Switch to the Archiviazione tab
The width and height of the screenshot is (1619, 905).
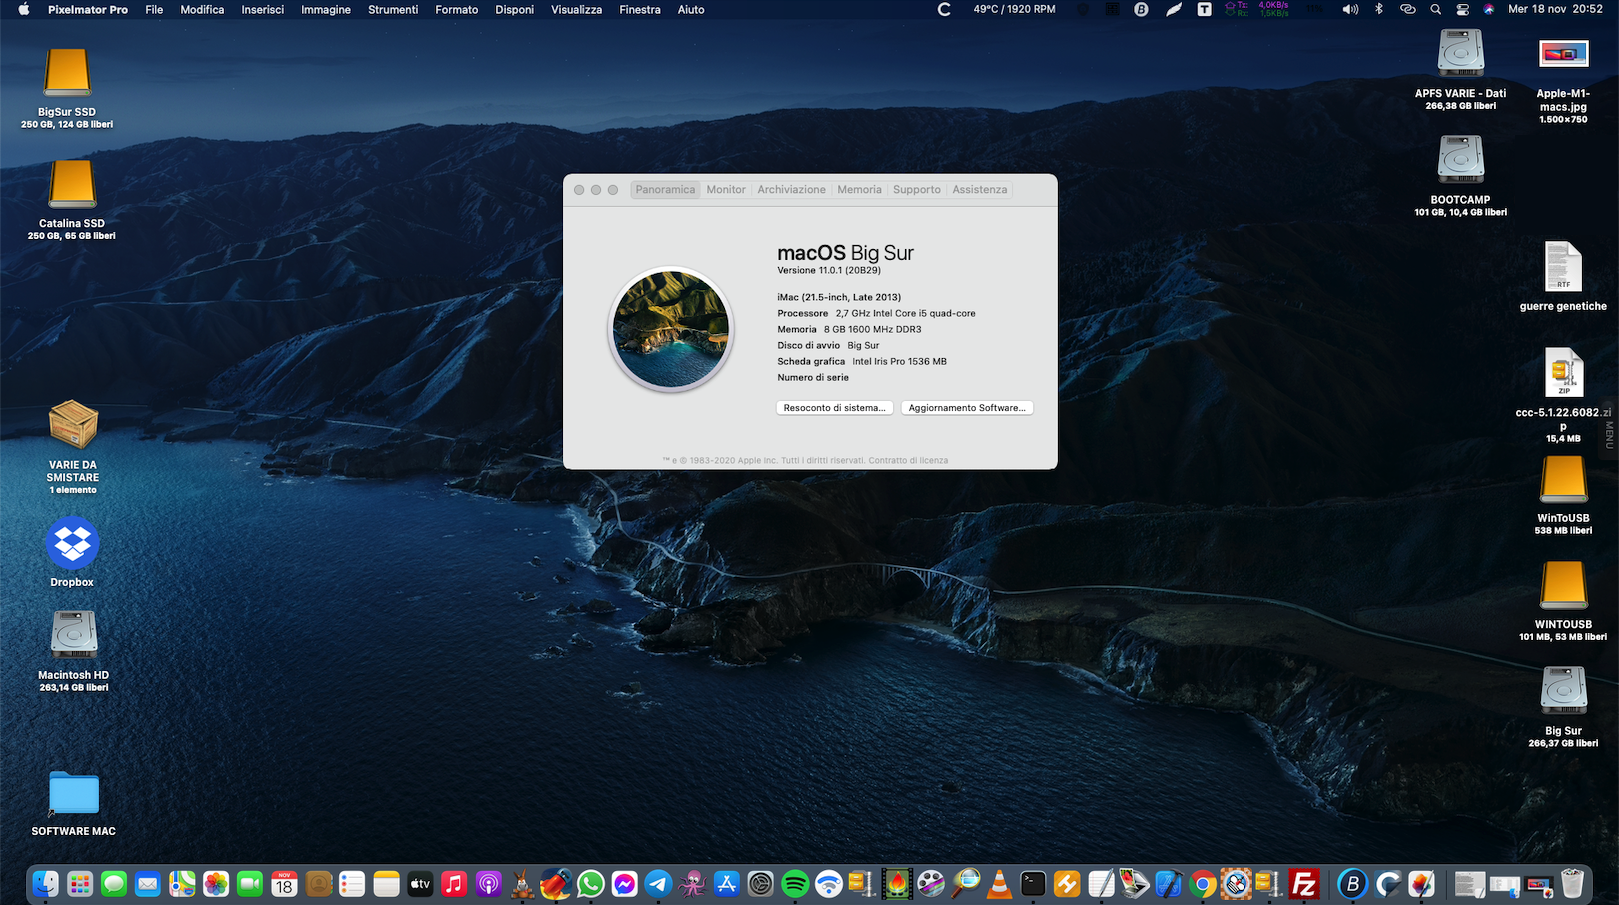tap(791, 190)
